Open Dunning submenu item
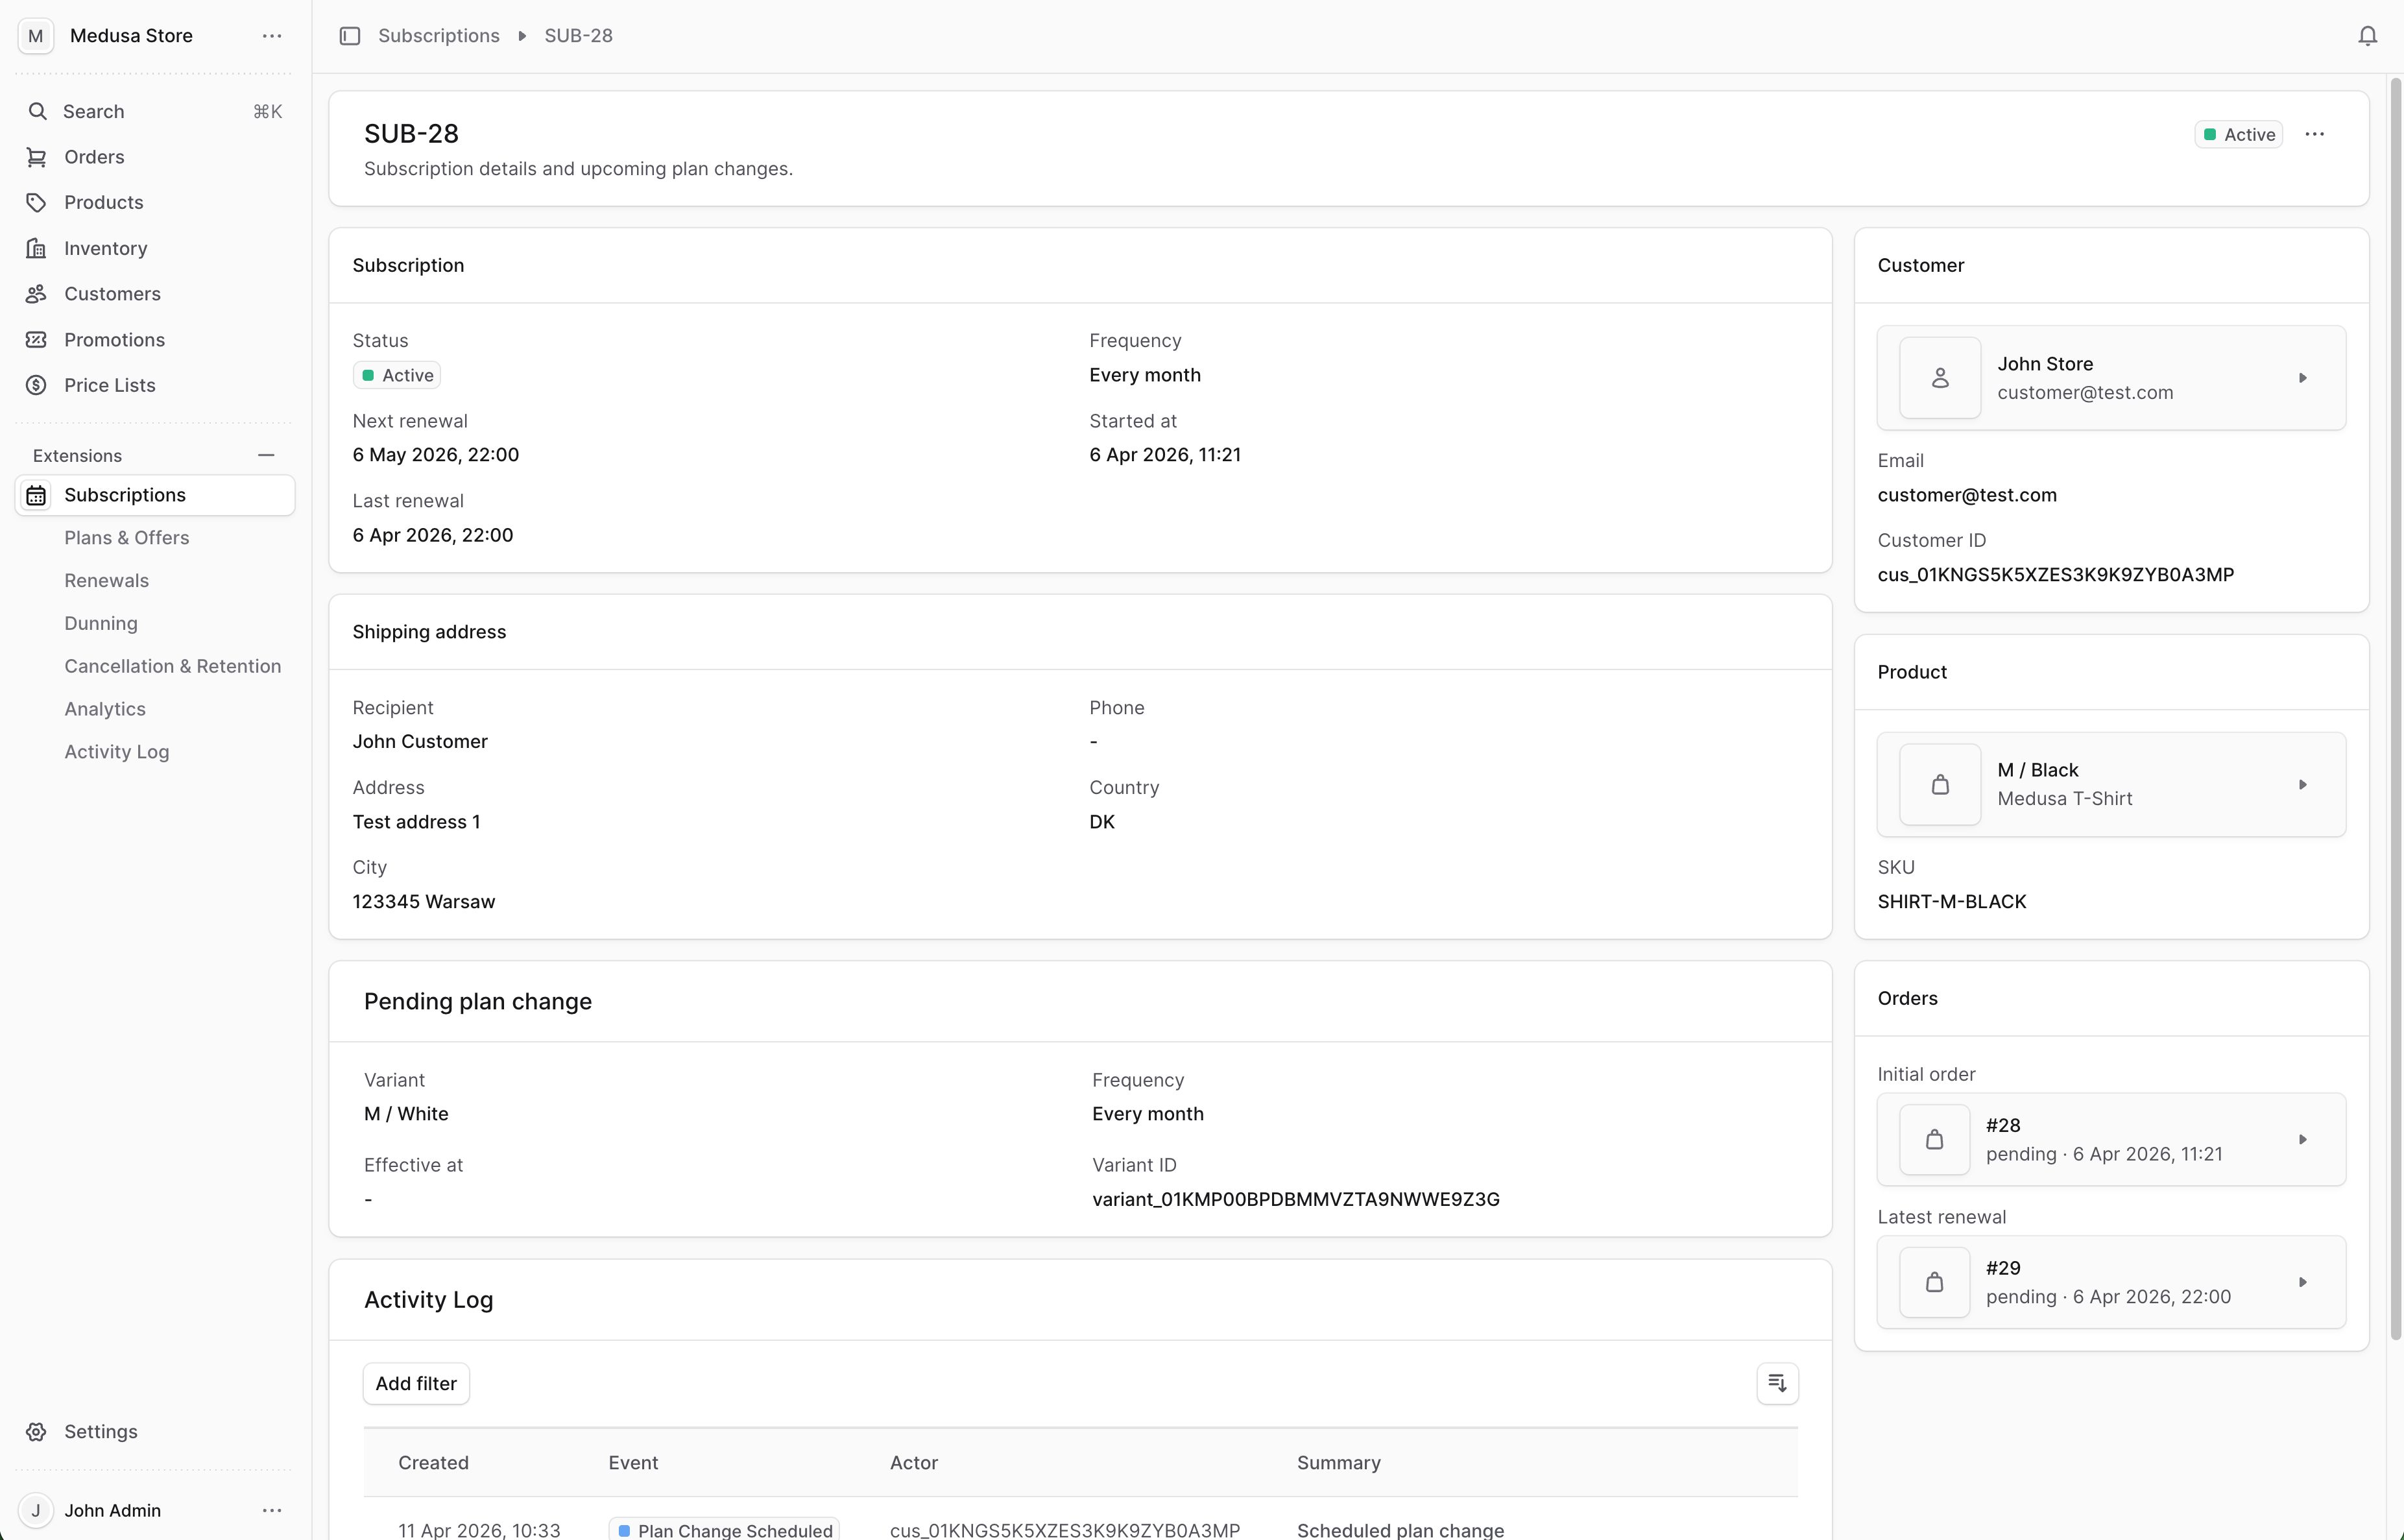The width and height of the screenshot is (2404, 1540). pos(101,623)
